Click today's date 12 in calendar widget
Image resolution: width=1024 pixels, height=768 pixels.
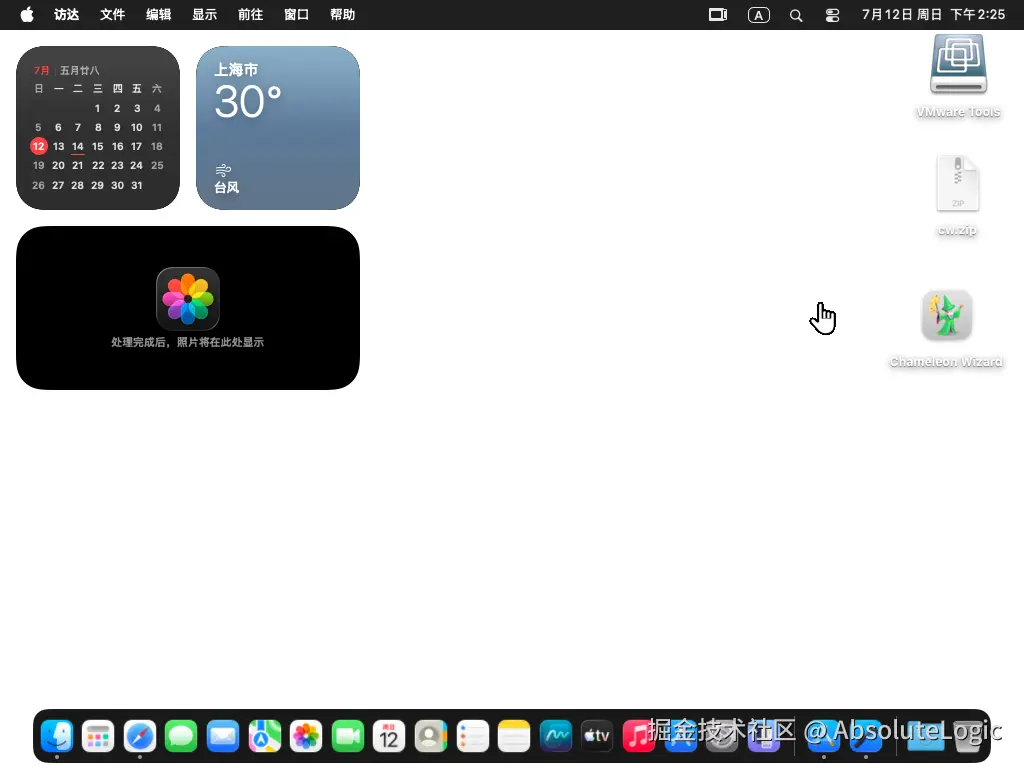[x=39, y=146]
